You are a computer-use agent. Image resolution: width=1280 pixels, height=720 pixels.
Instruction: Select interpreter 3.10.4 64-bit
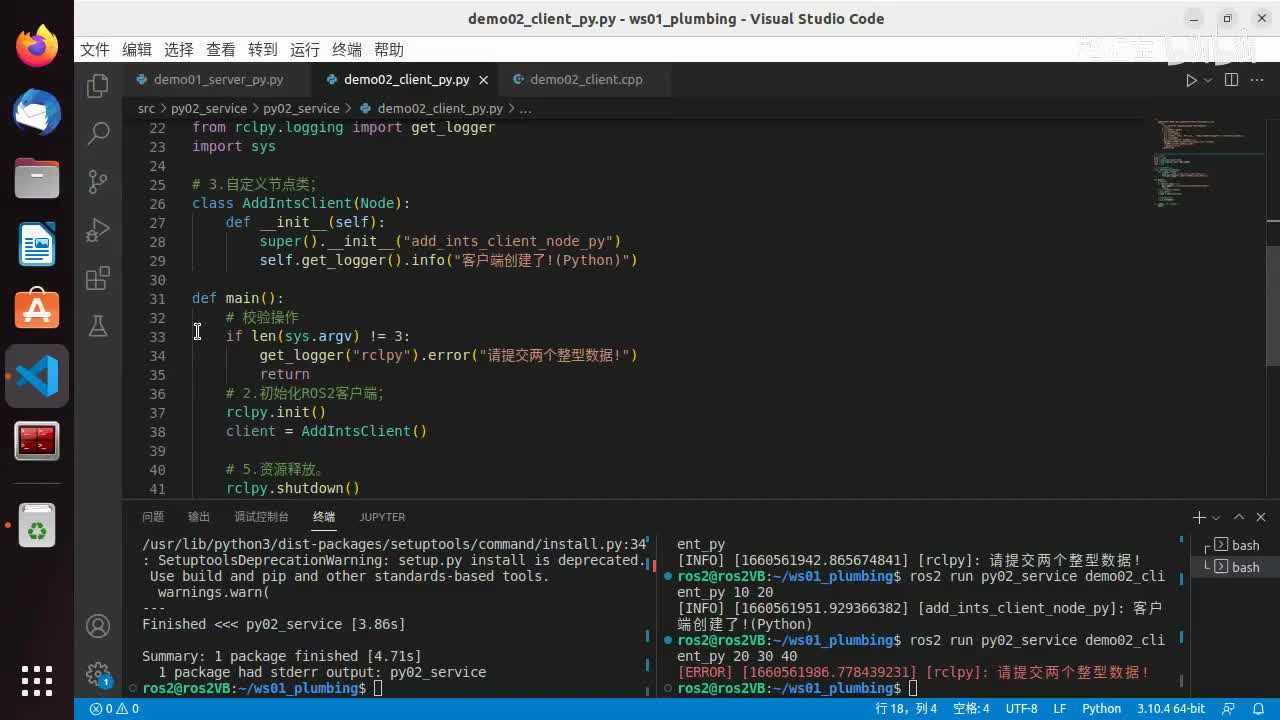point(1170,709)
